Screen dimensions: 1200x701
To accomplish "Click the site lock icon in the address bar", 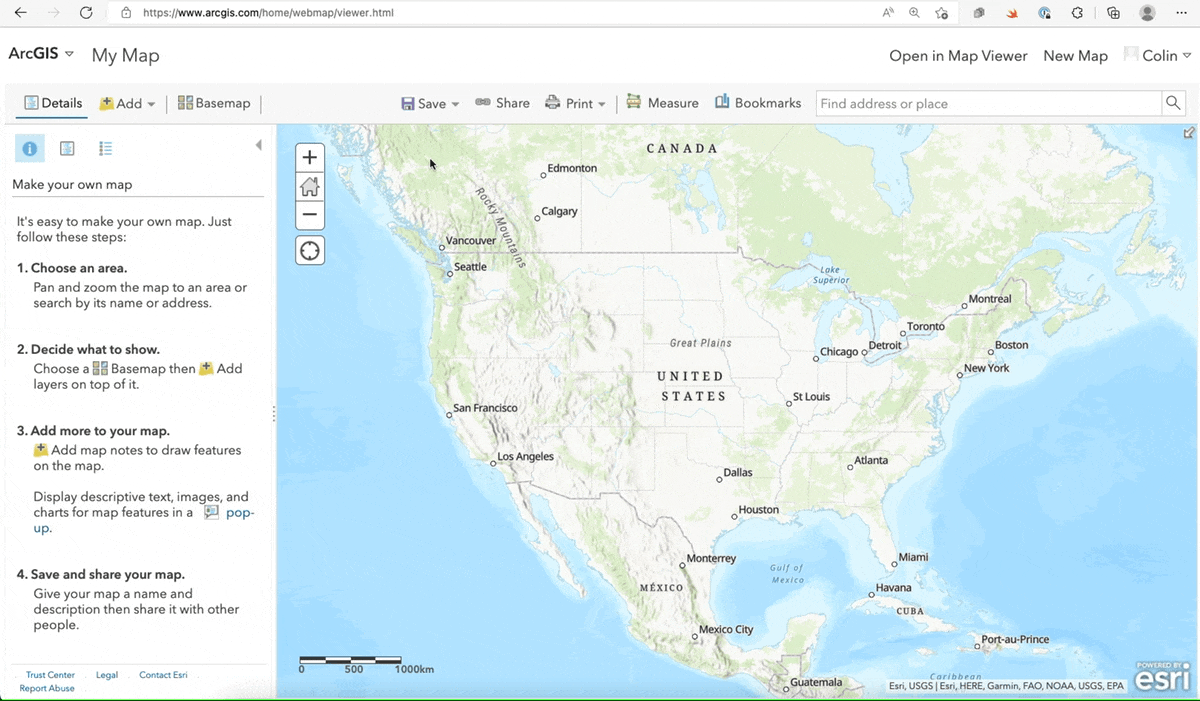I will 125,13.
